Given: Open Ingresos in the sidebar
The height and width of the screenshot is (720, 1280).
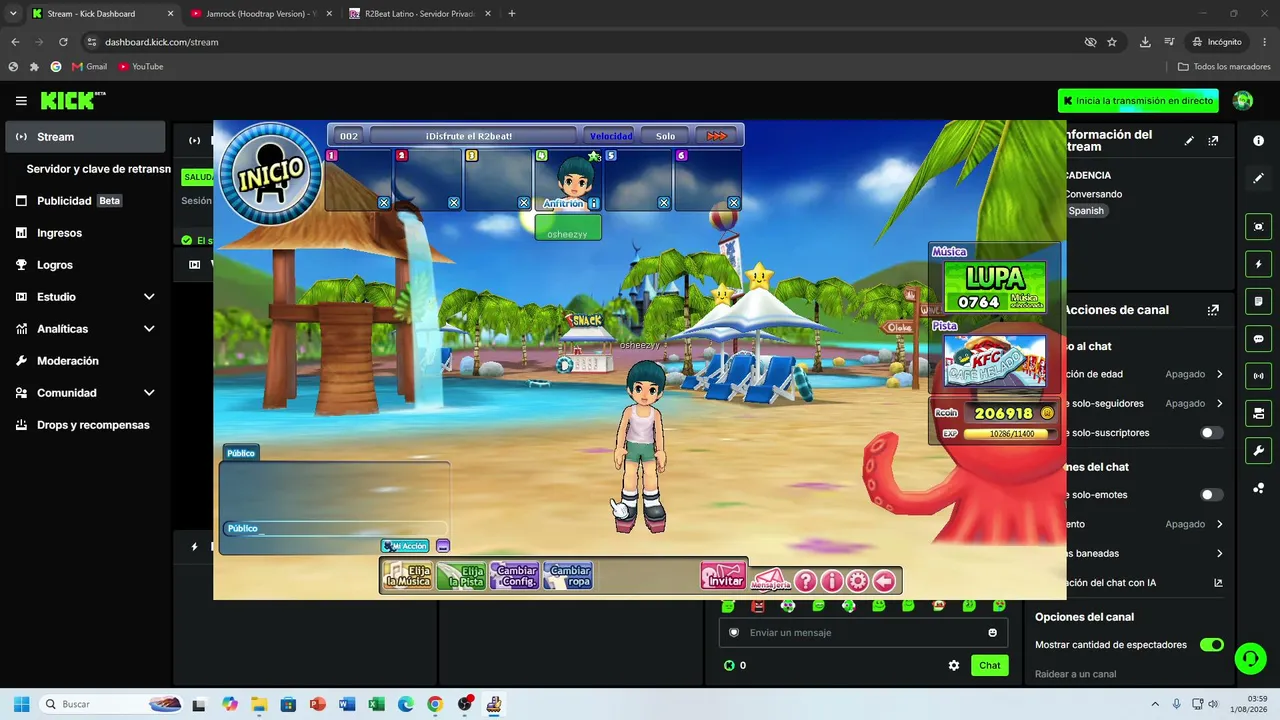Looking at the screenshot, I should coord(85,233).
